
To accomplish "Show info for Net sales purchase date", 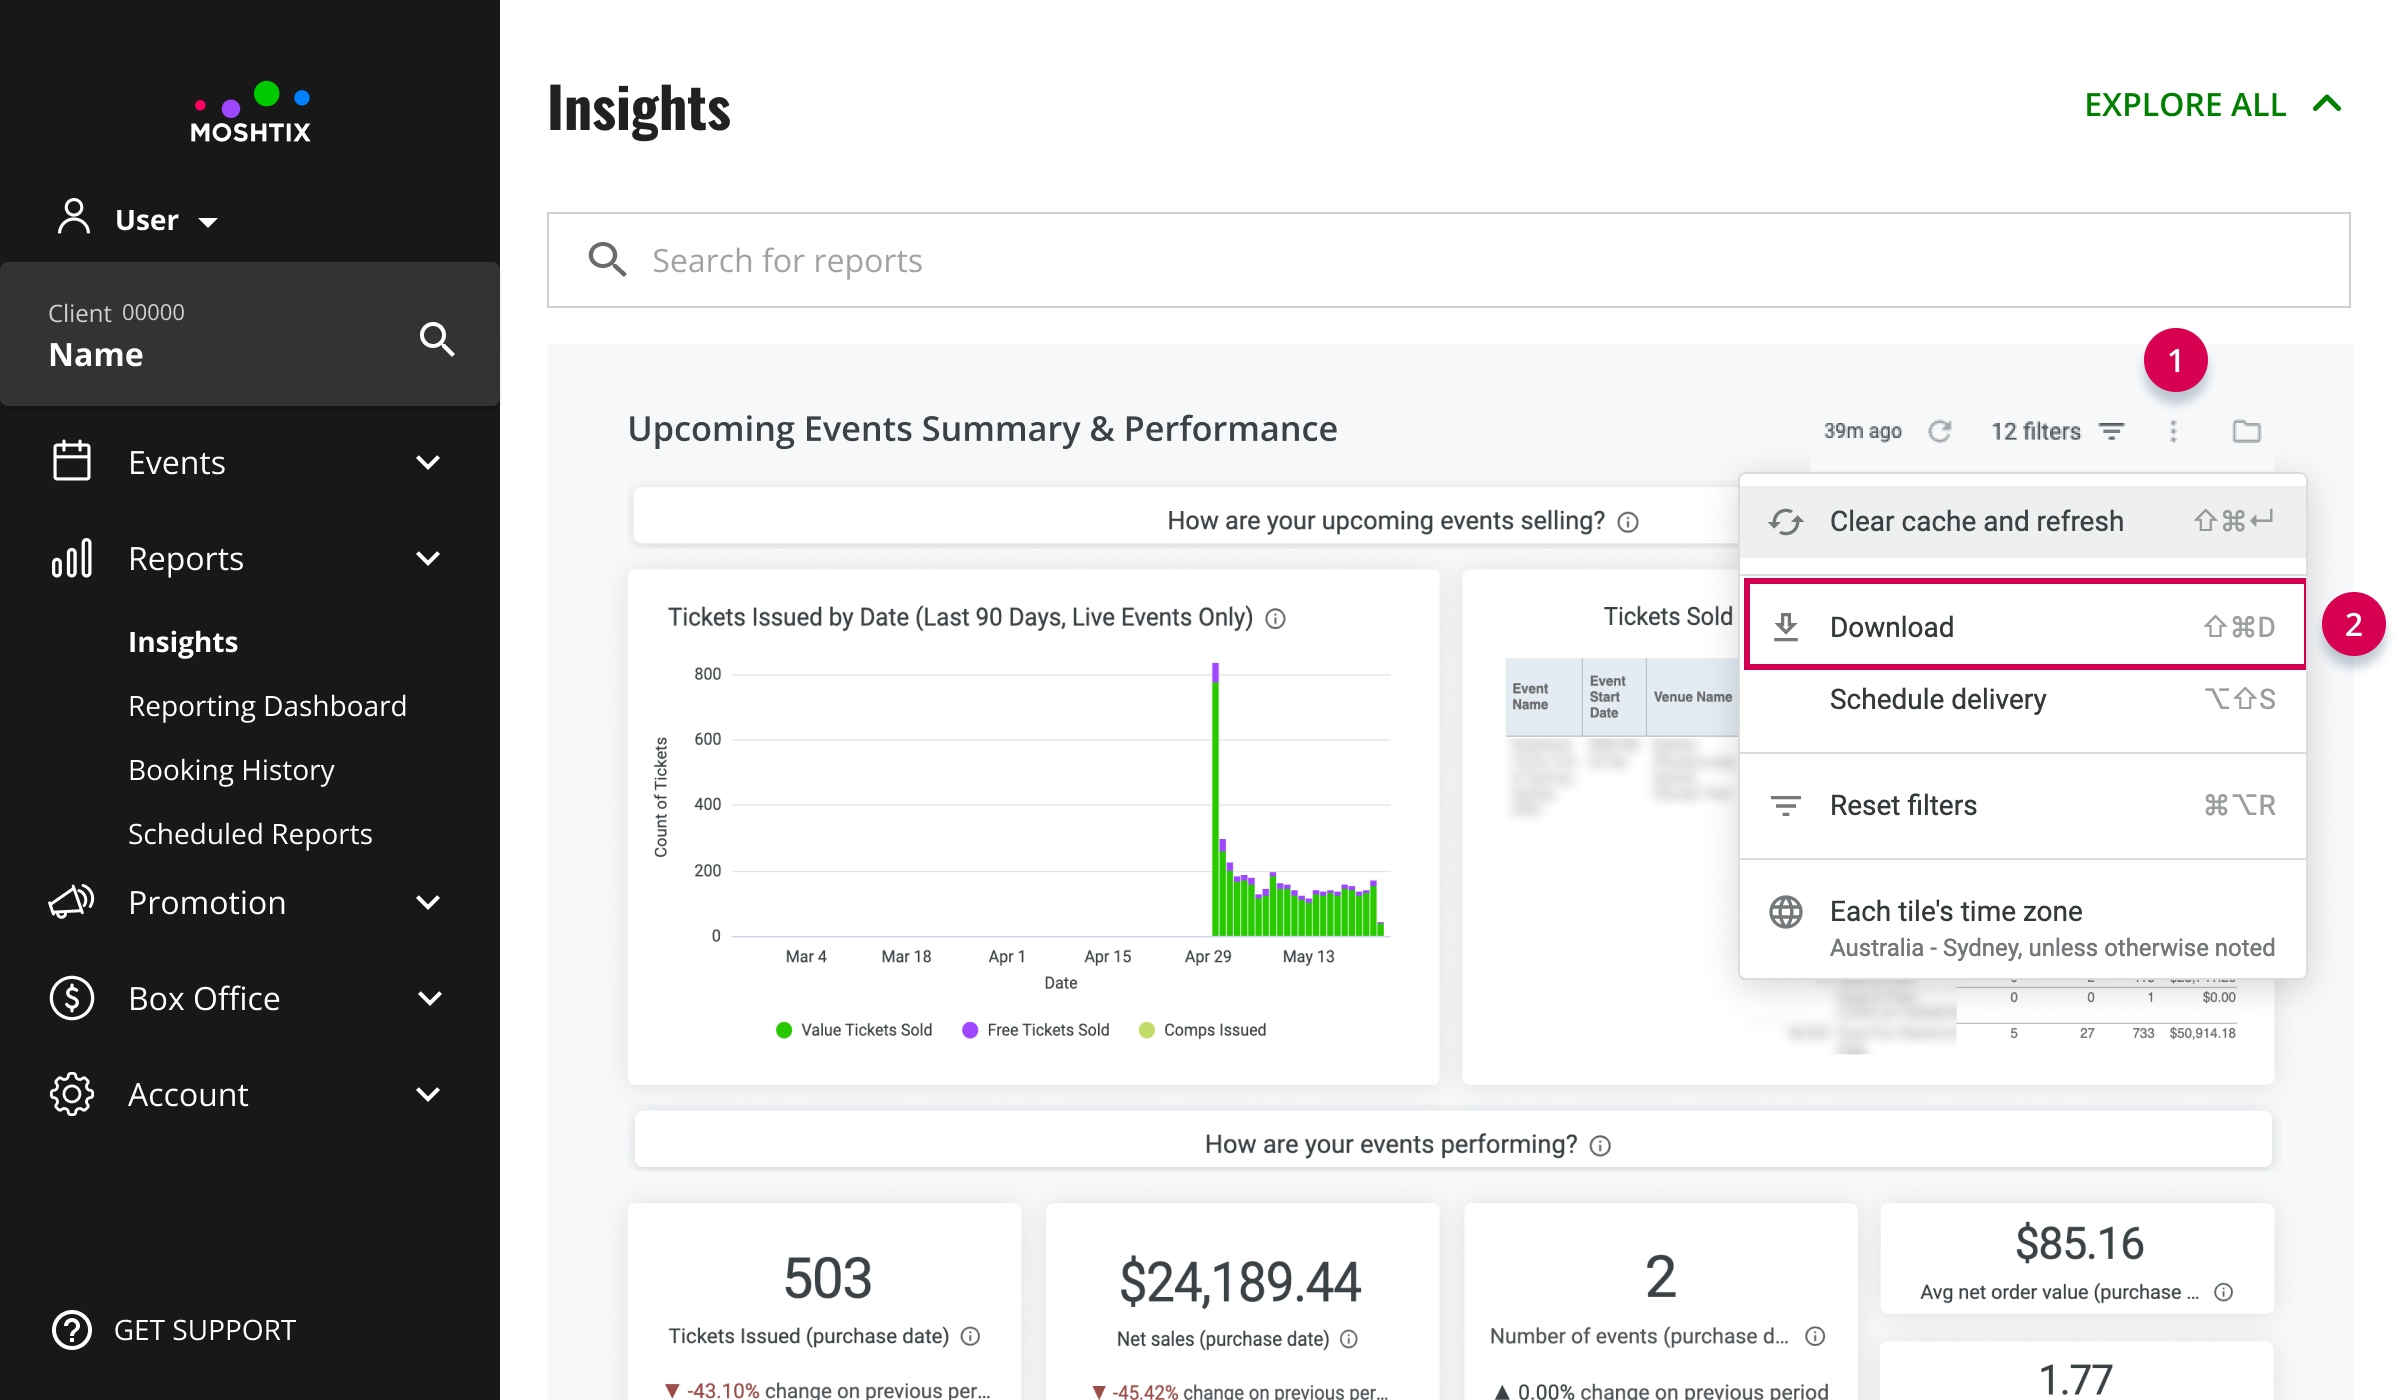I will pos(1349,1339).
